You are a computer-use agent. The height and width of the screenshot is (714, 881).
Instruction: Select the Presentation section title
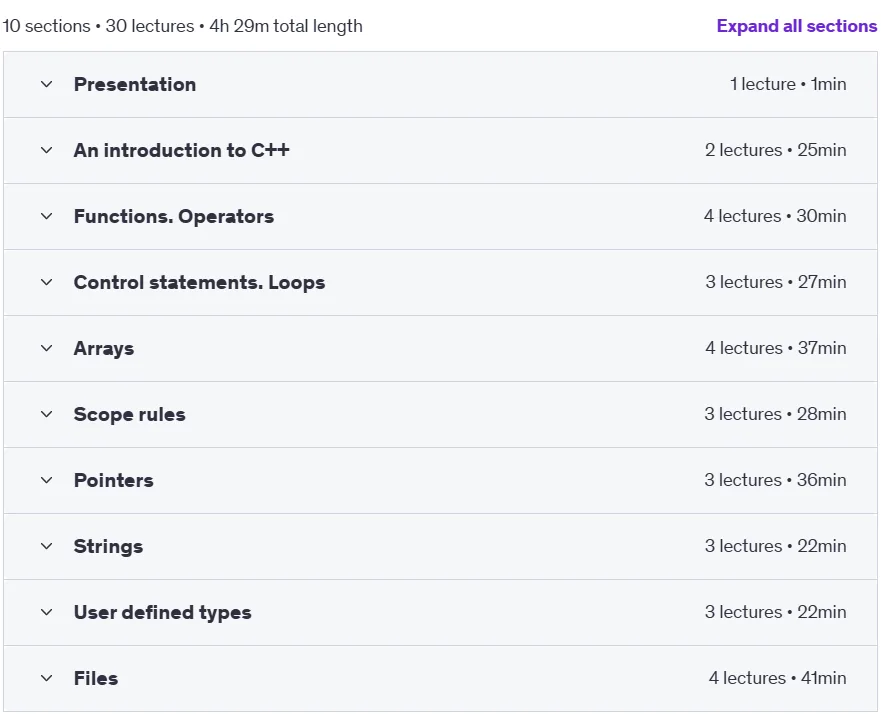click(135, 84)
